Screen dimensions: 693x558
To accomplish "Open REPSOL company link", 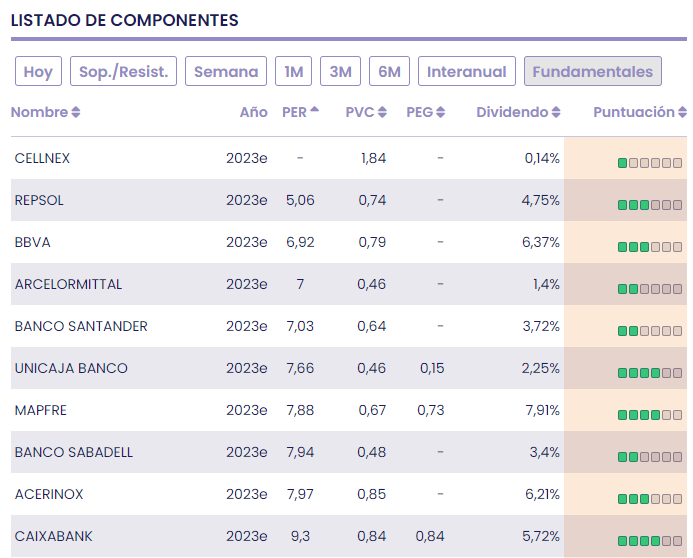I will [x=39, y=200].
